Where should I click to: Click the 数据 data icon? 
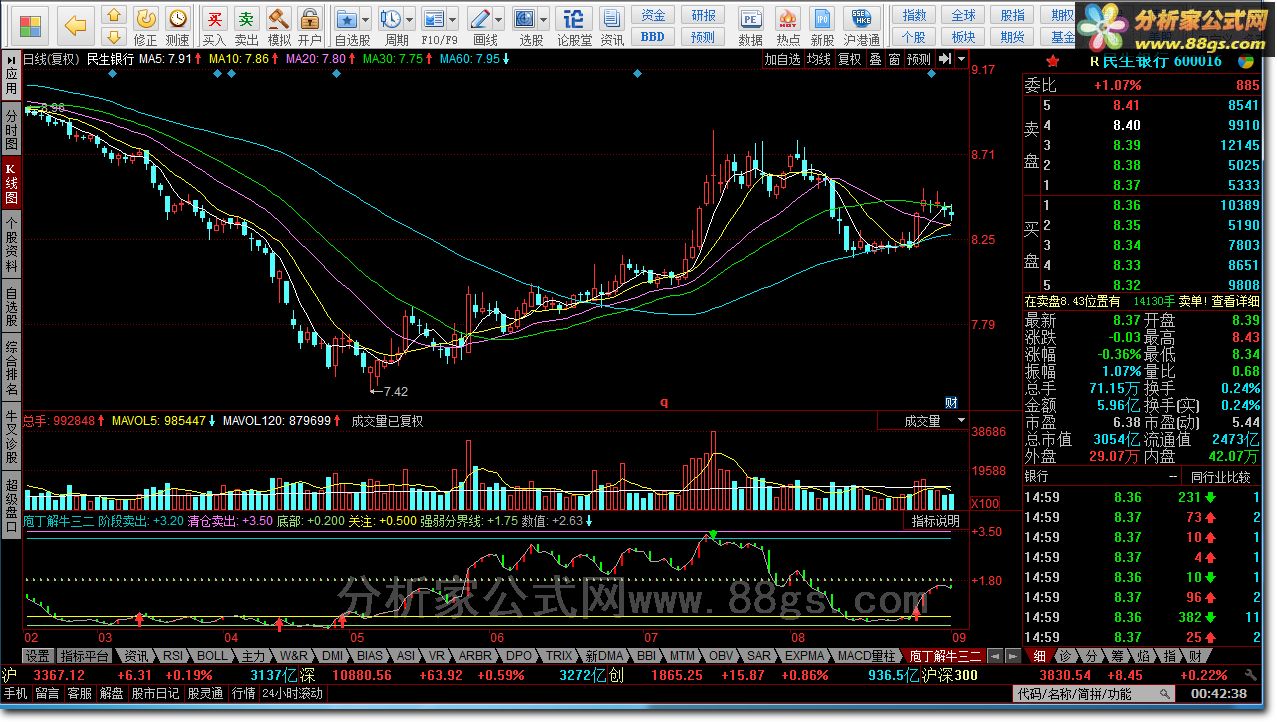pos(750,26)
